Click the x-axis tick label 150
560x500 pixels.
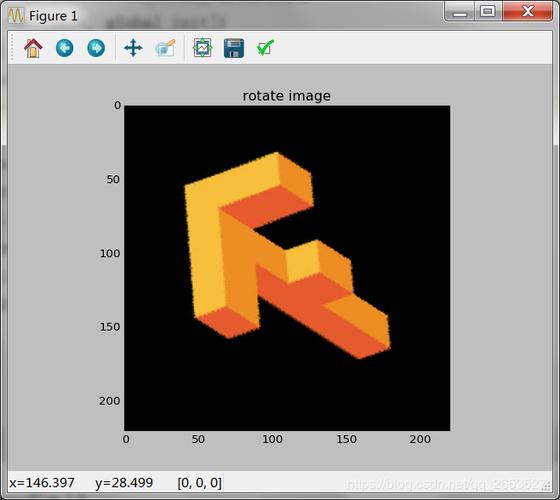pyautogui.click(x=346, y=439)
